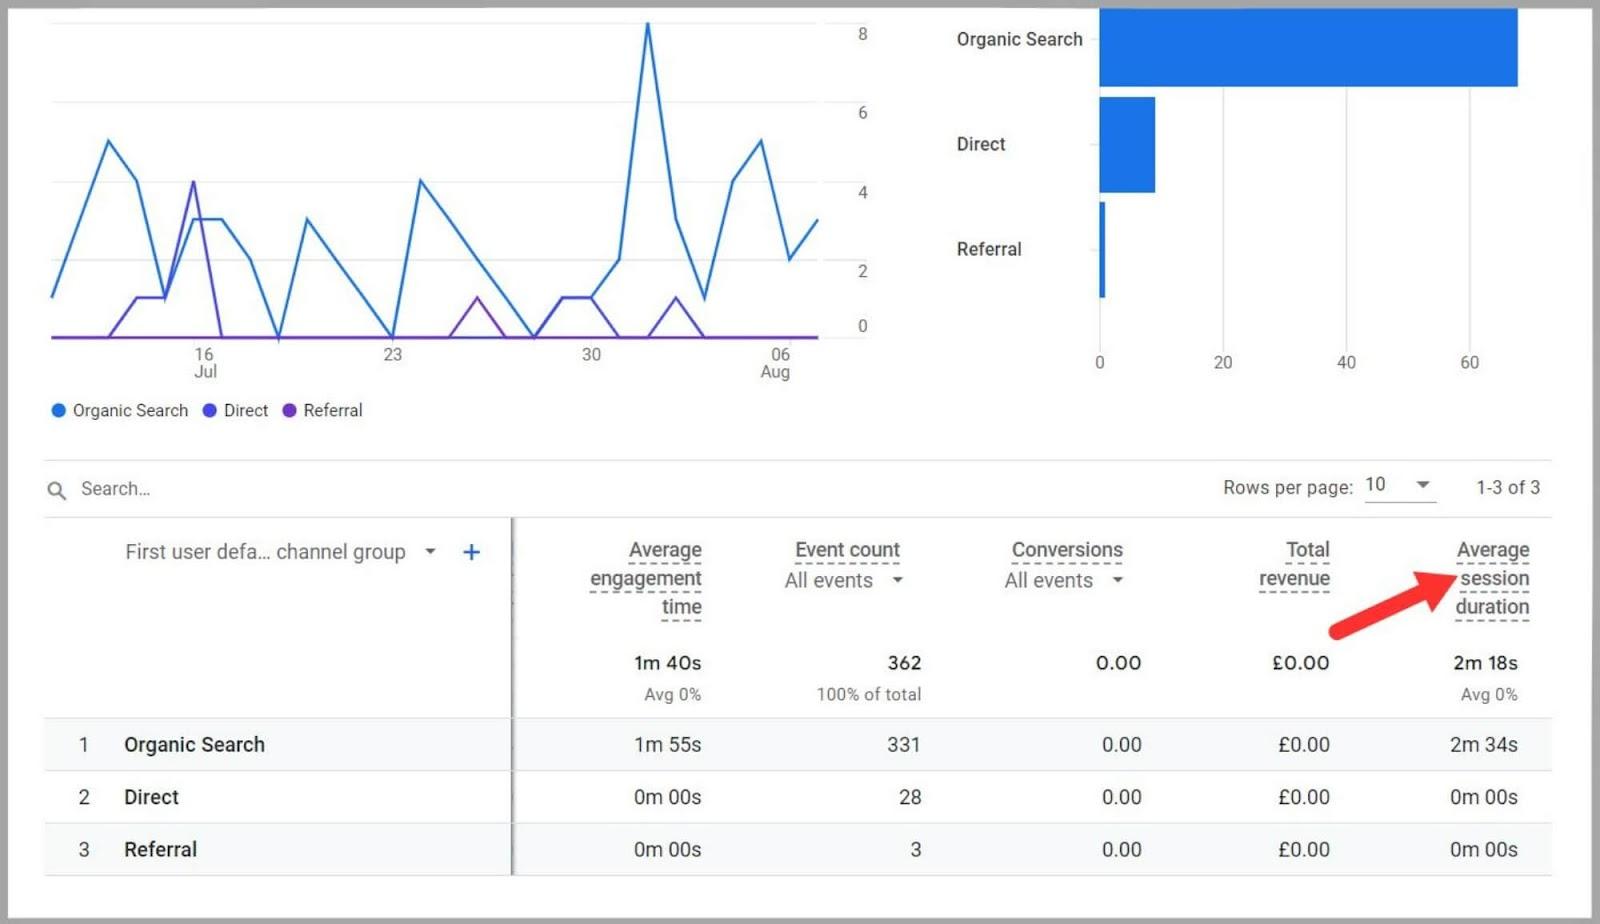Viewport: 1600px width, 924px height.
Task: Click the purple Direct legend dot
Action: point(208,410)
